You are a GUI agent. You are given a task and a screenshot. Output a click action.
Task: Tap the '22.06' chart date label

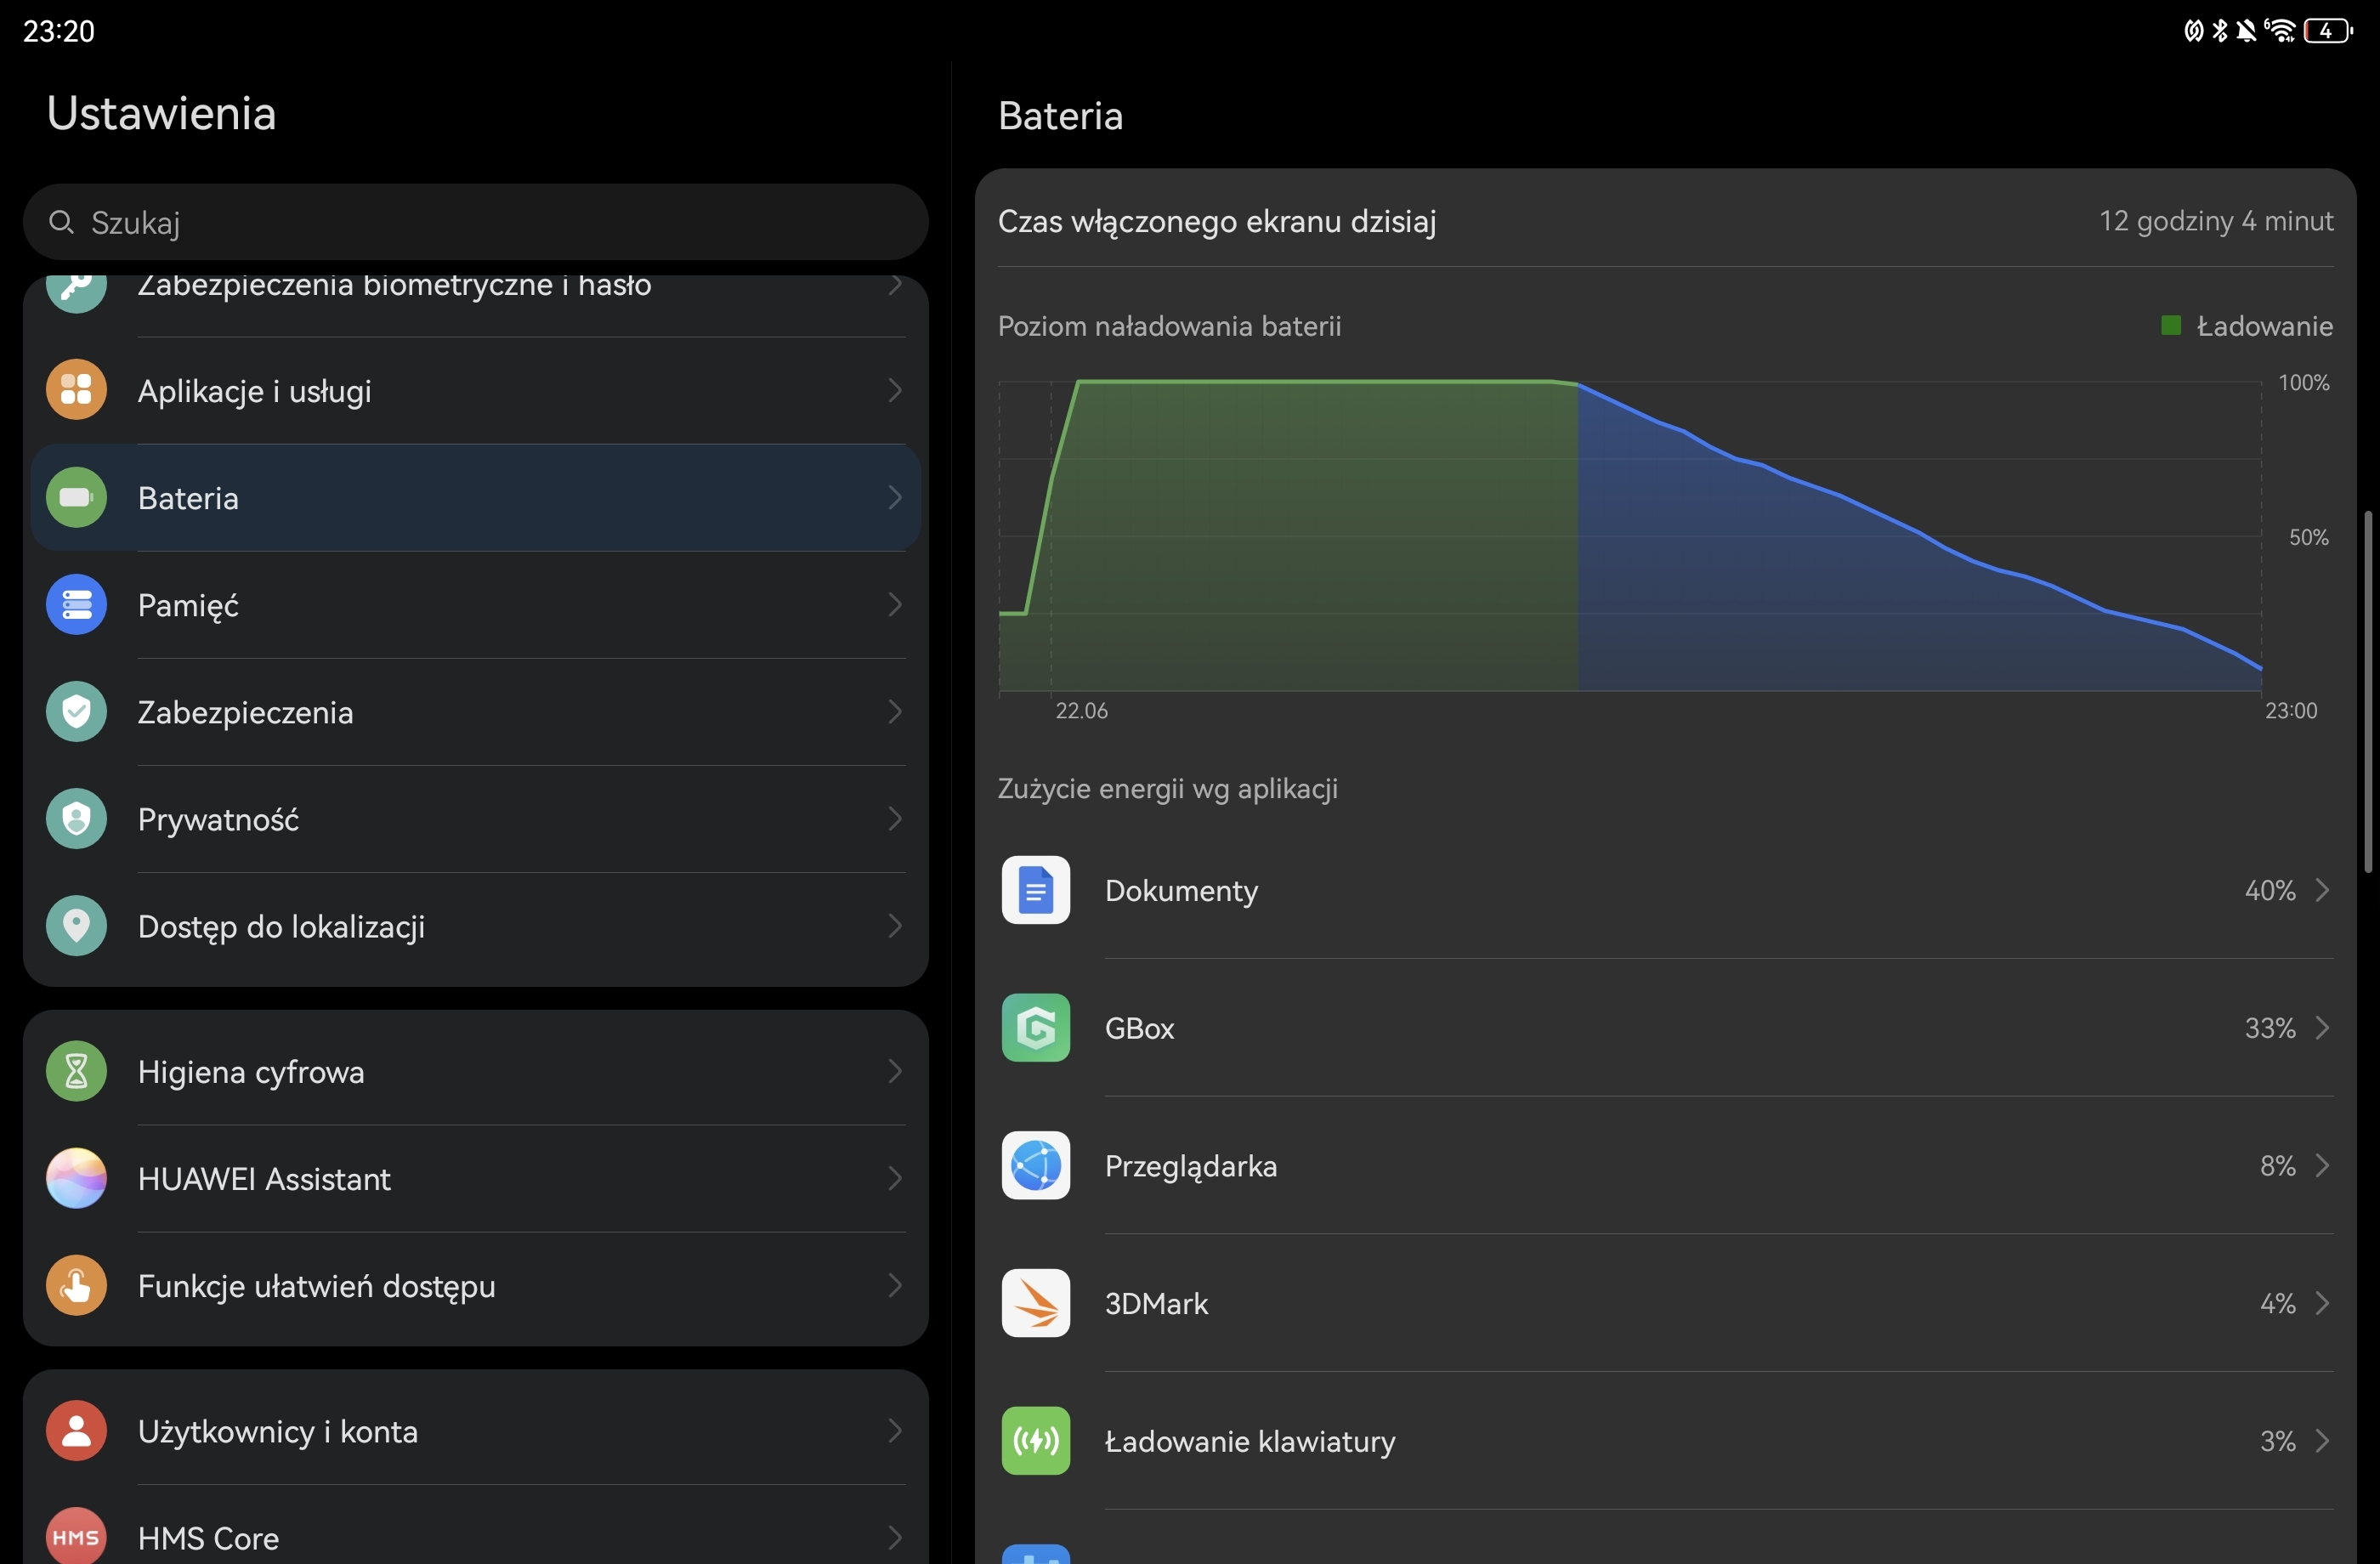pos(1081,710)
